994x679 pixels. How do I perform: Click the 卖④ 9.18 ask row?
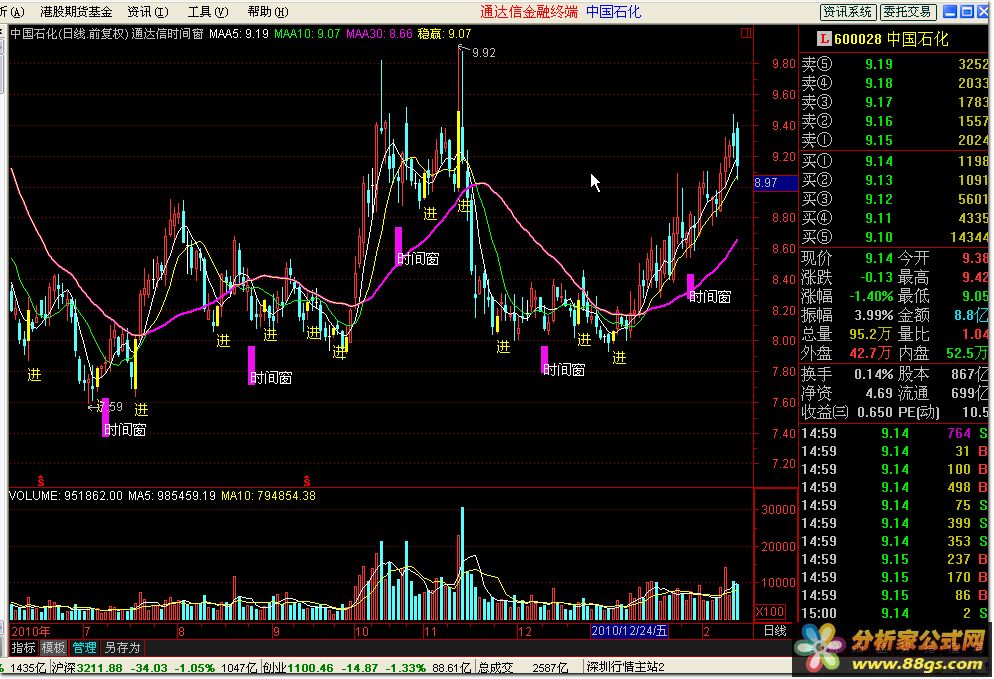(894, 83)
